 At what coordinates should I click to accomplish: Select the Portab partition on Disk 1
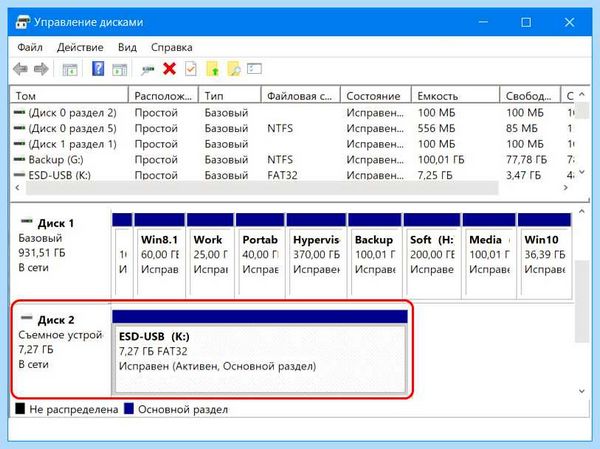coord(260,256)
